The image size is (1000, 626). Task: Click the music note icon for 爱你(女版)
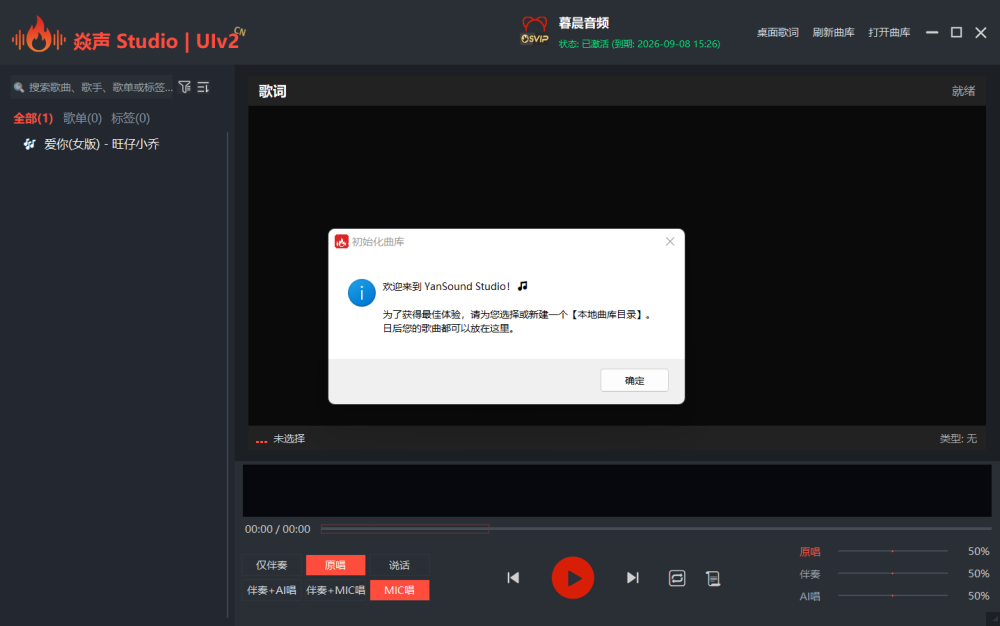pyautogui.click(x=29, y=144)
